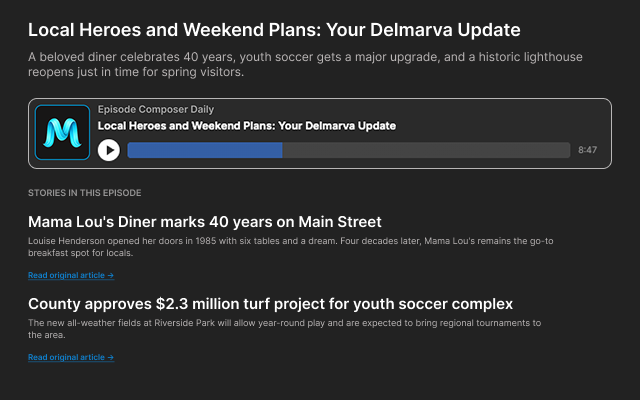Open the Episode Composer Daily show name
Viewport: 640px width, 400px height.
(x=155, y=109)
